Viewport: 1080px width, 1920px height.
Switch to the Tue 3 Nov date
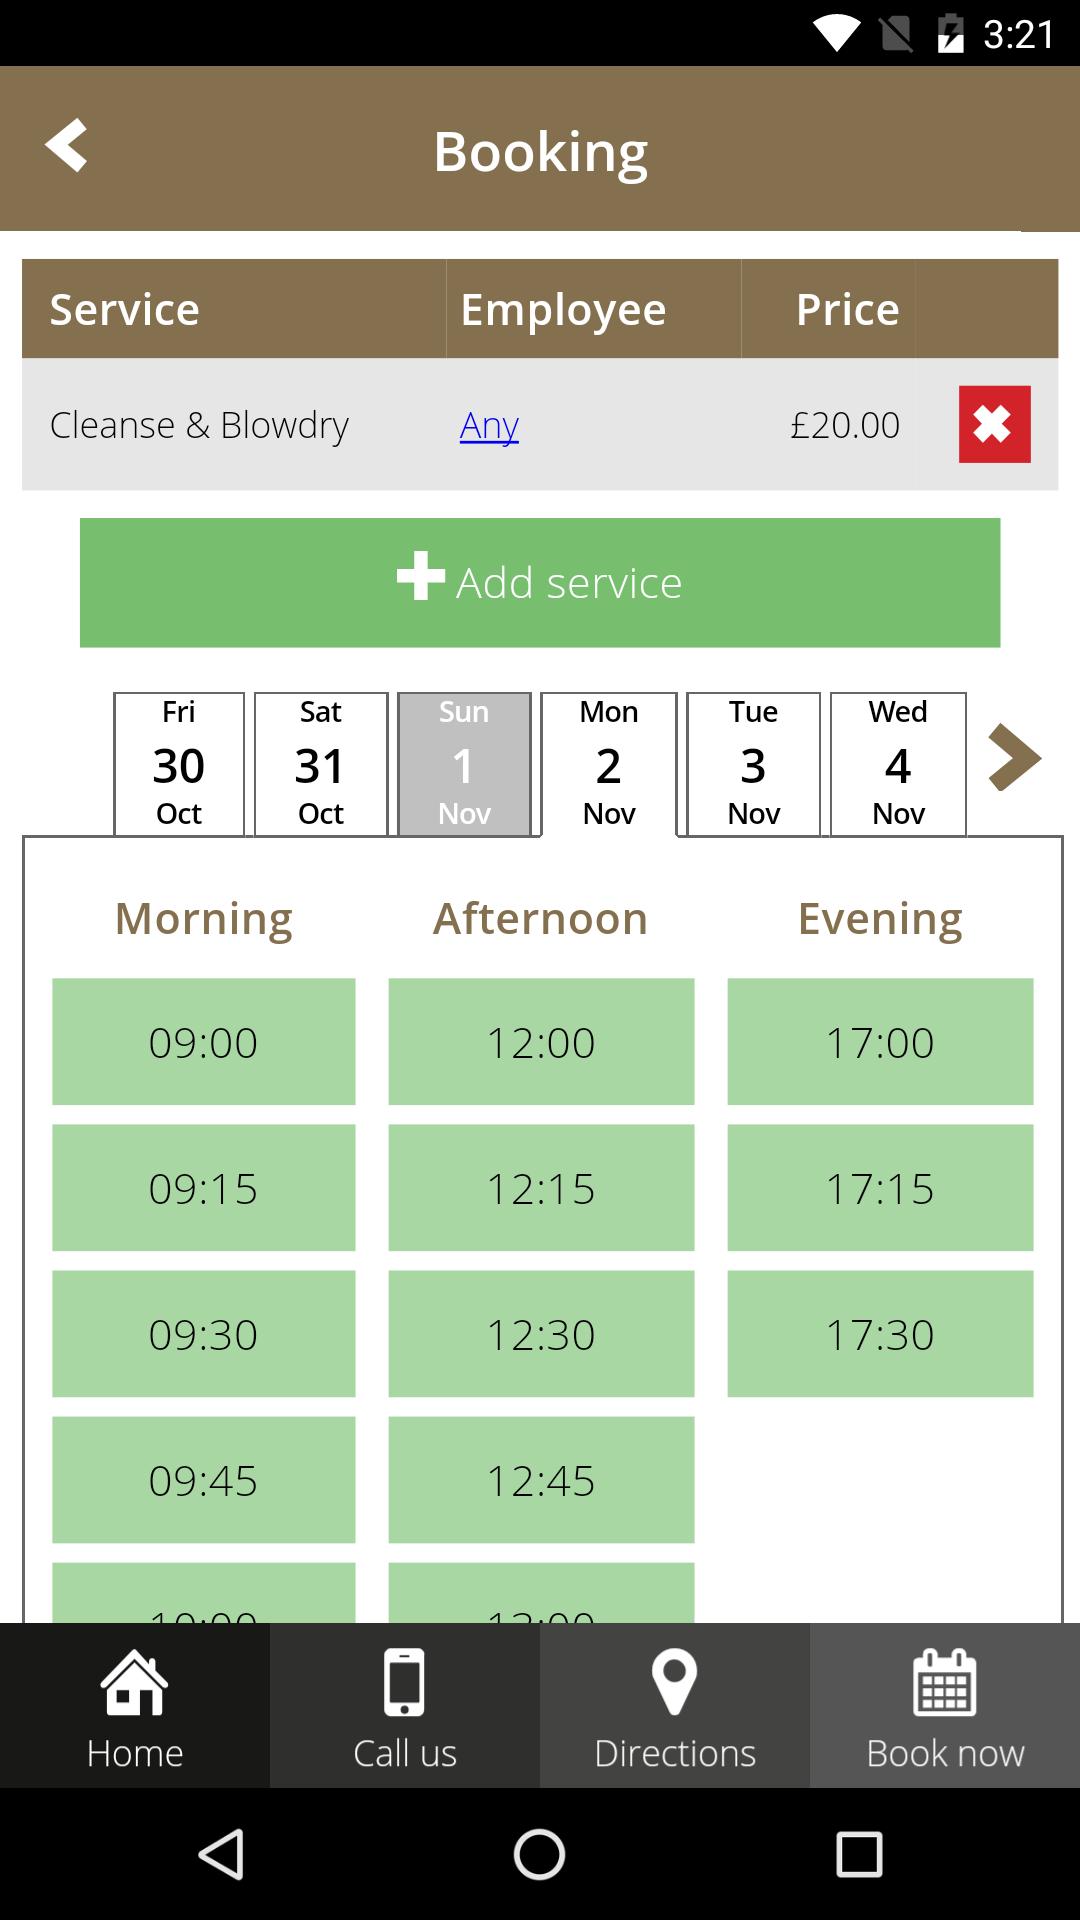tap(753, 764)
